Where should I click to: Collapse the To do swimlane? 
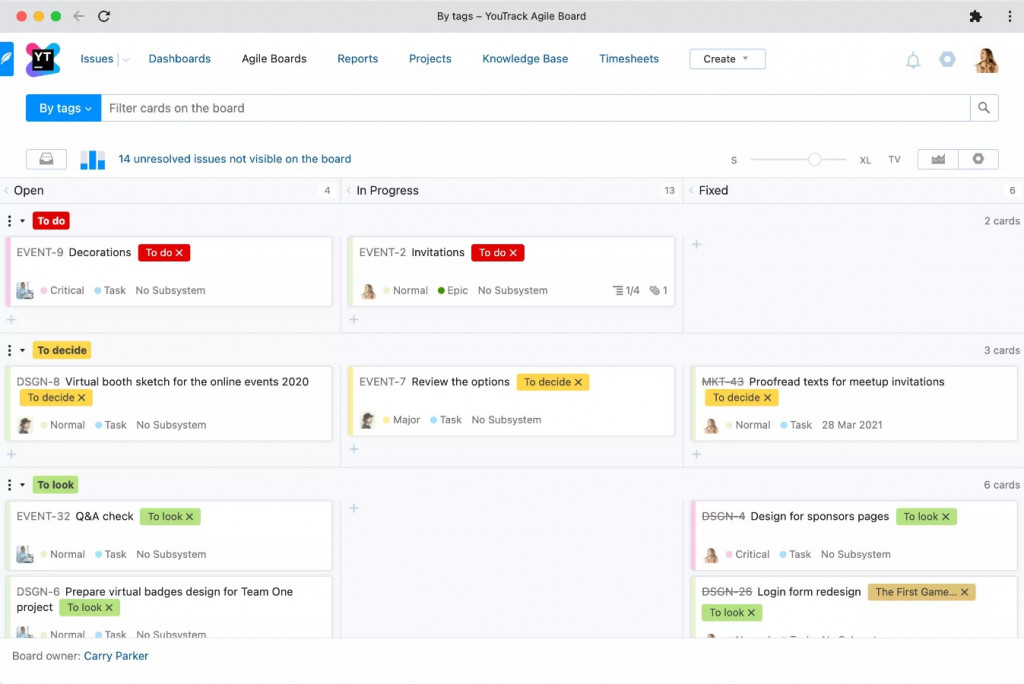22,221
